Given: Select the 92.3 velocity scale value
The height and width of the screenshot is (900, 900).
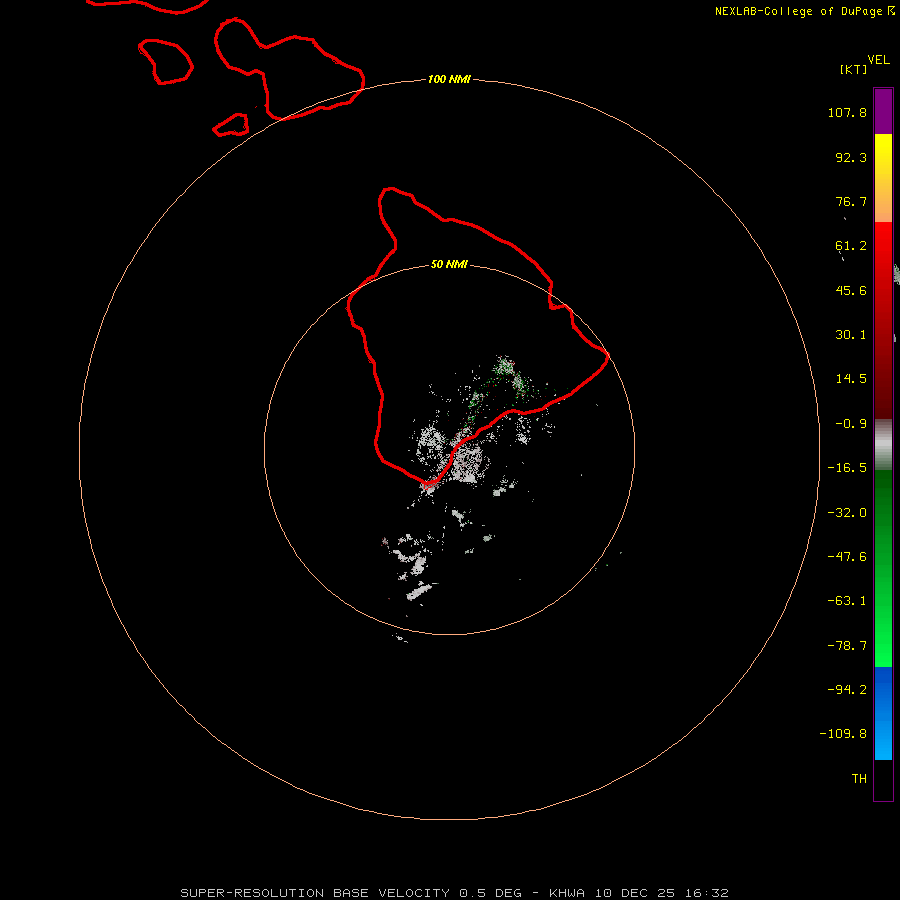Looking at the screenshot, I should pyautogui.click(x=851, y=157).
